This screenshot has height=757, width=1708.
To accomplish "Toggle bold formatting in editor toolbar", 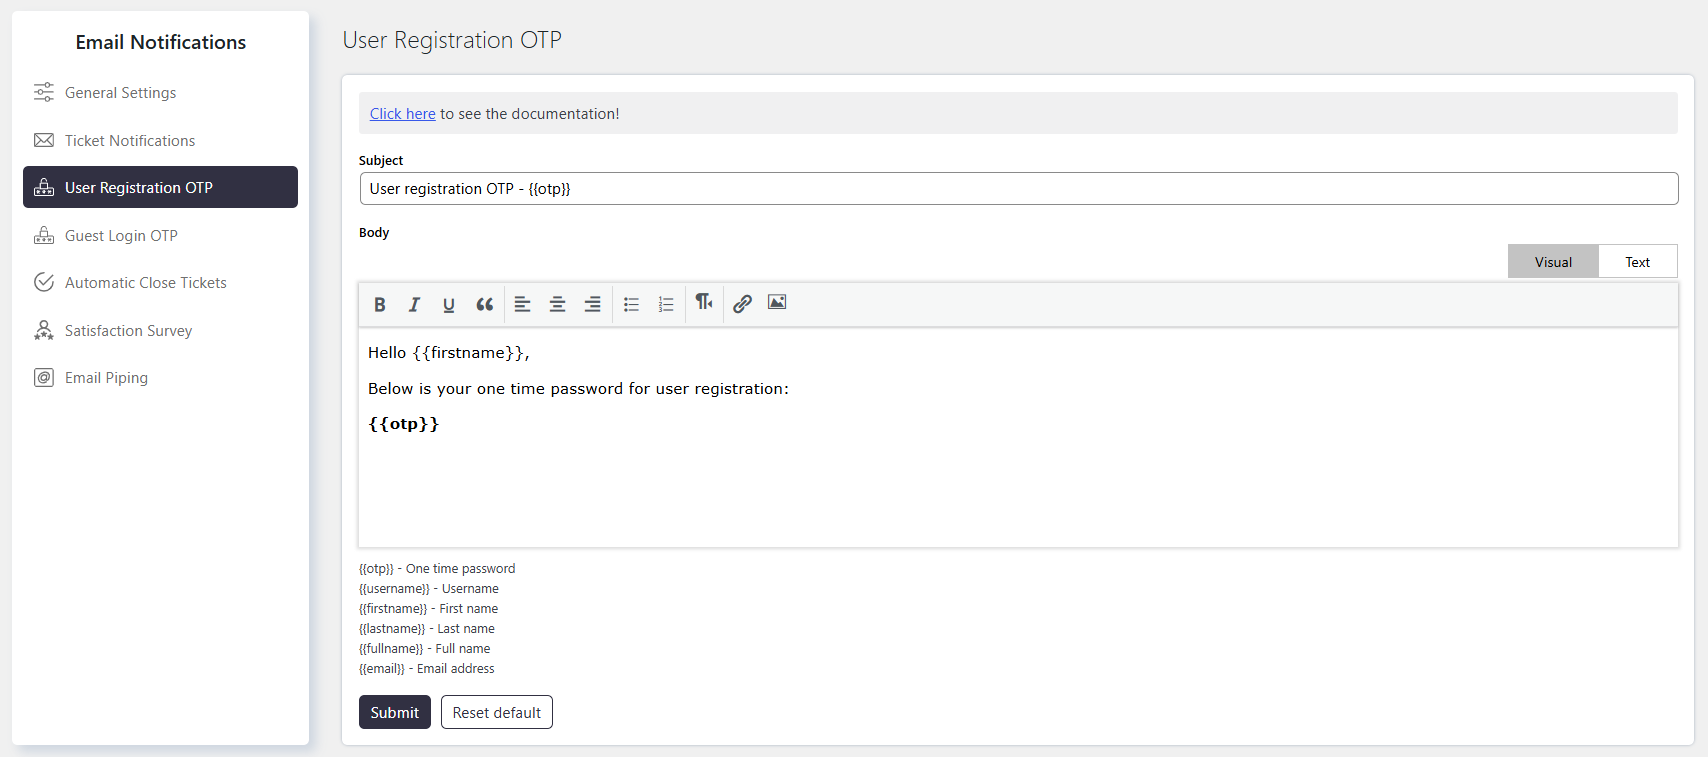I will pyautogui.click(x=380, y=304).
